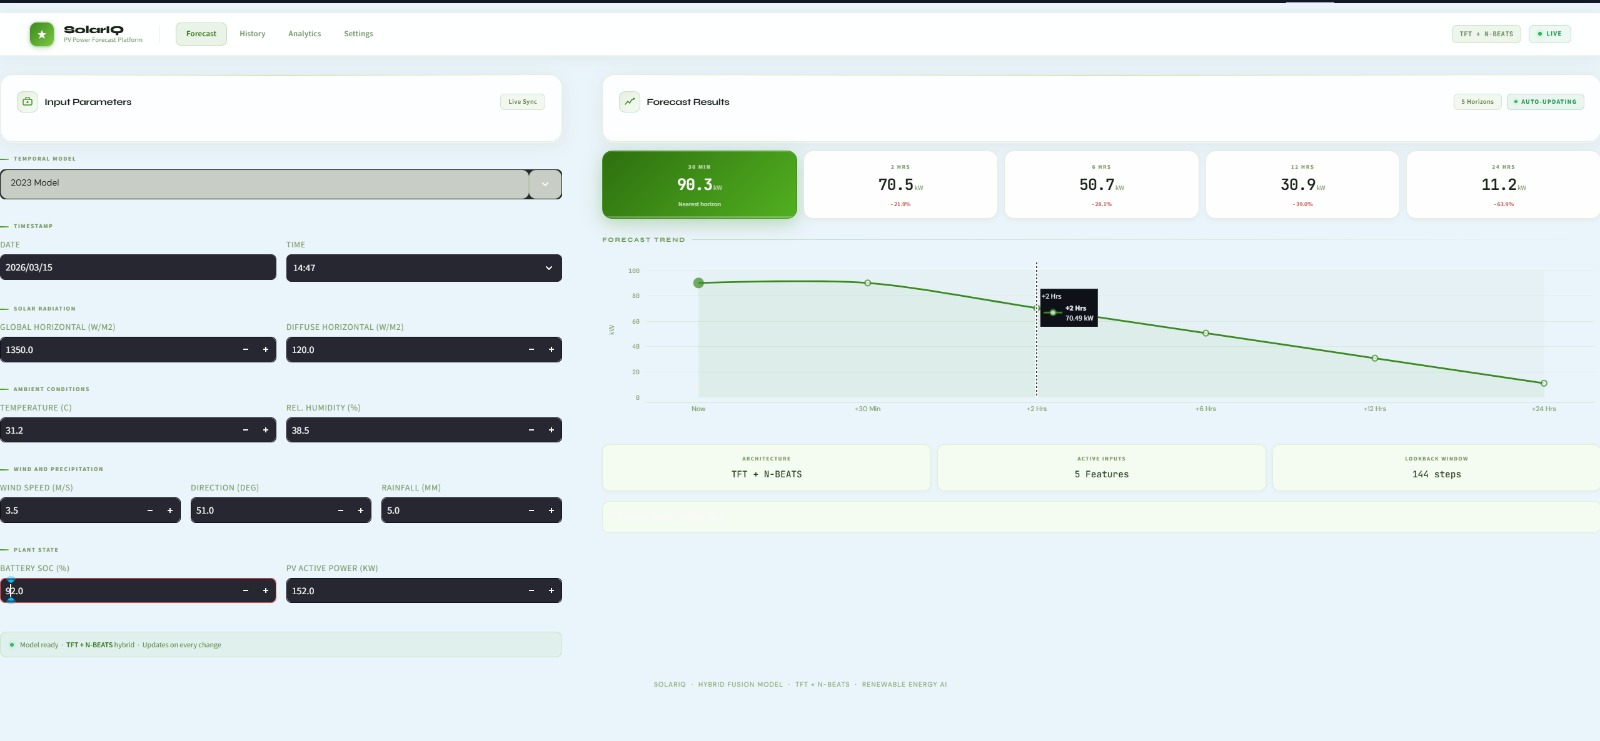Toggle the AUTO-UPDATING indicator

coord(1545,102)
